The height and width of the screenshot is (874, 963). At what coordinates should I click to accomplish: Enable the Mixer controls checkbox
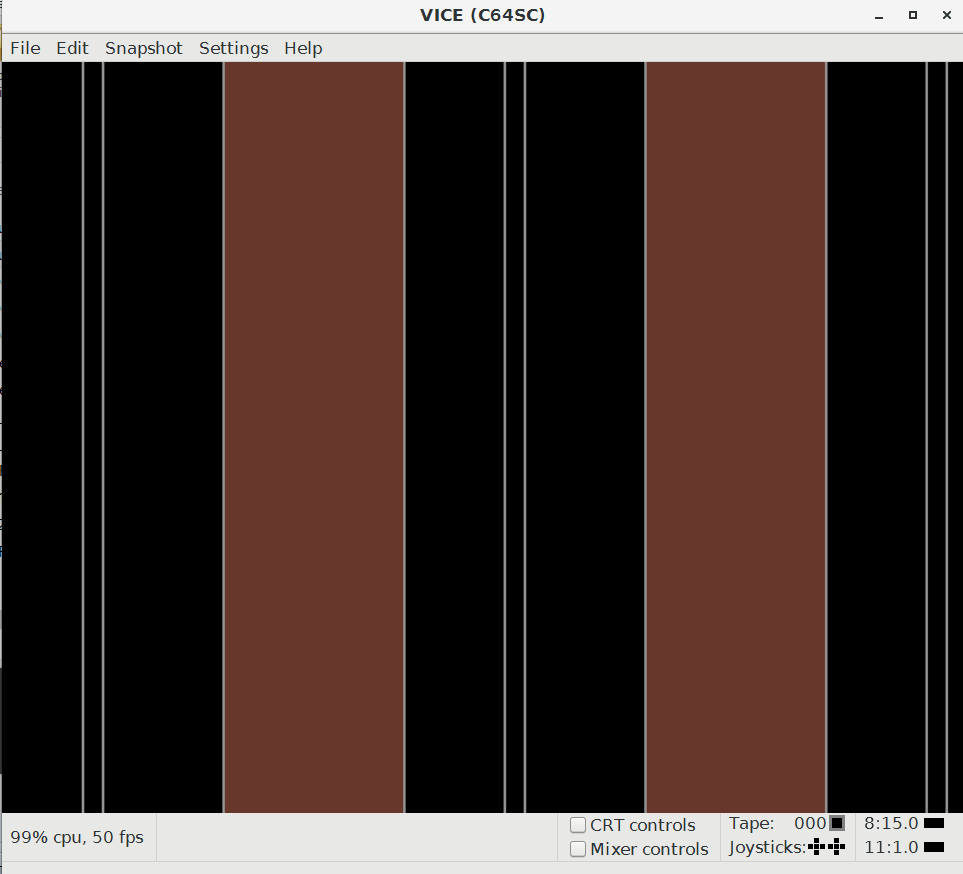[577, 849]
